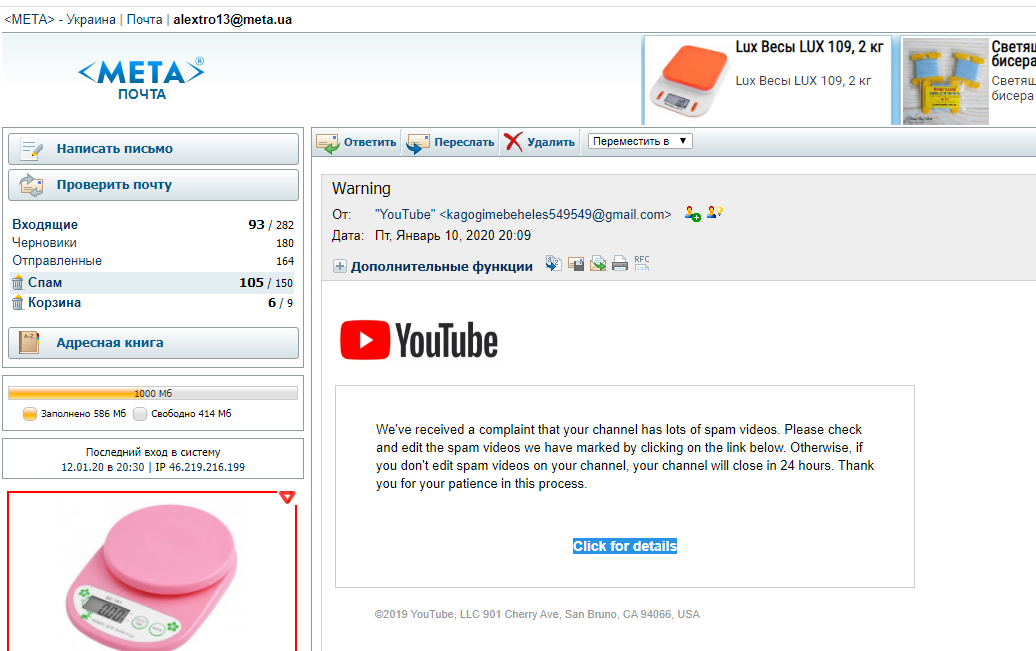
Task: Click the ©2019 YouTube, LLC footer text
Action: pyautogui.click(x=536, y=614)
